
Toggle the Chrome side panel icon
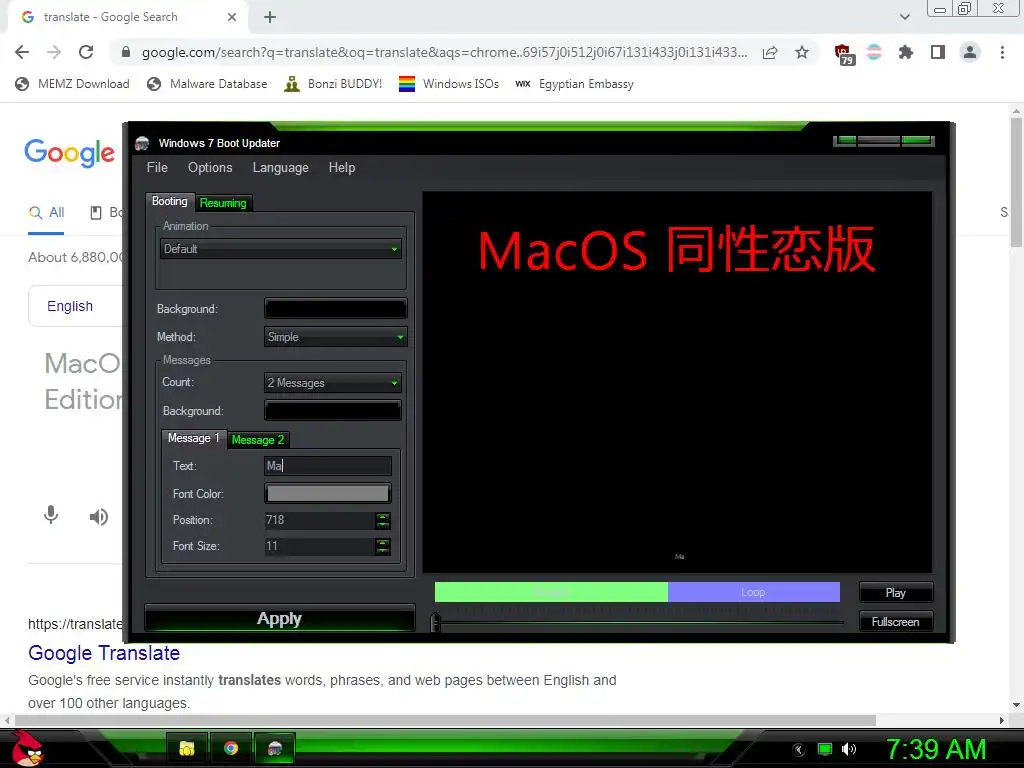click(x=938, y=52)
